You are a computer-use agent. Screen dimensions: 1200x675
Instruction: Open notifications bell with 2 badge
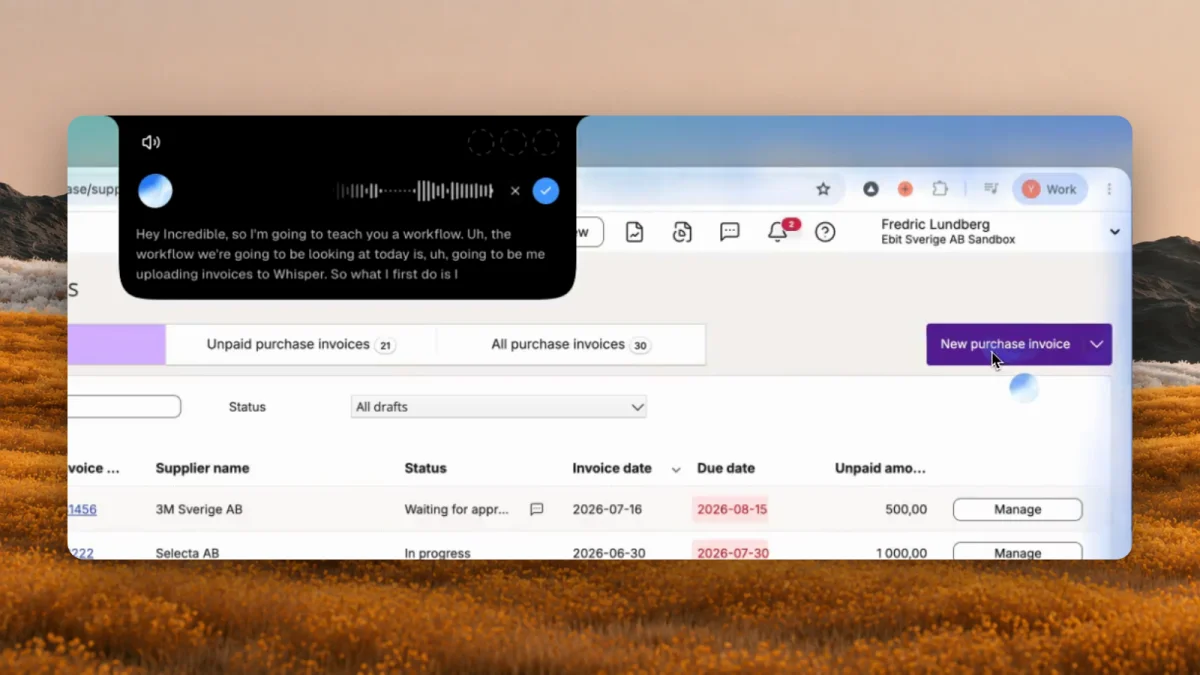tap(778, 232)
